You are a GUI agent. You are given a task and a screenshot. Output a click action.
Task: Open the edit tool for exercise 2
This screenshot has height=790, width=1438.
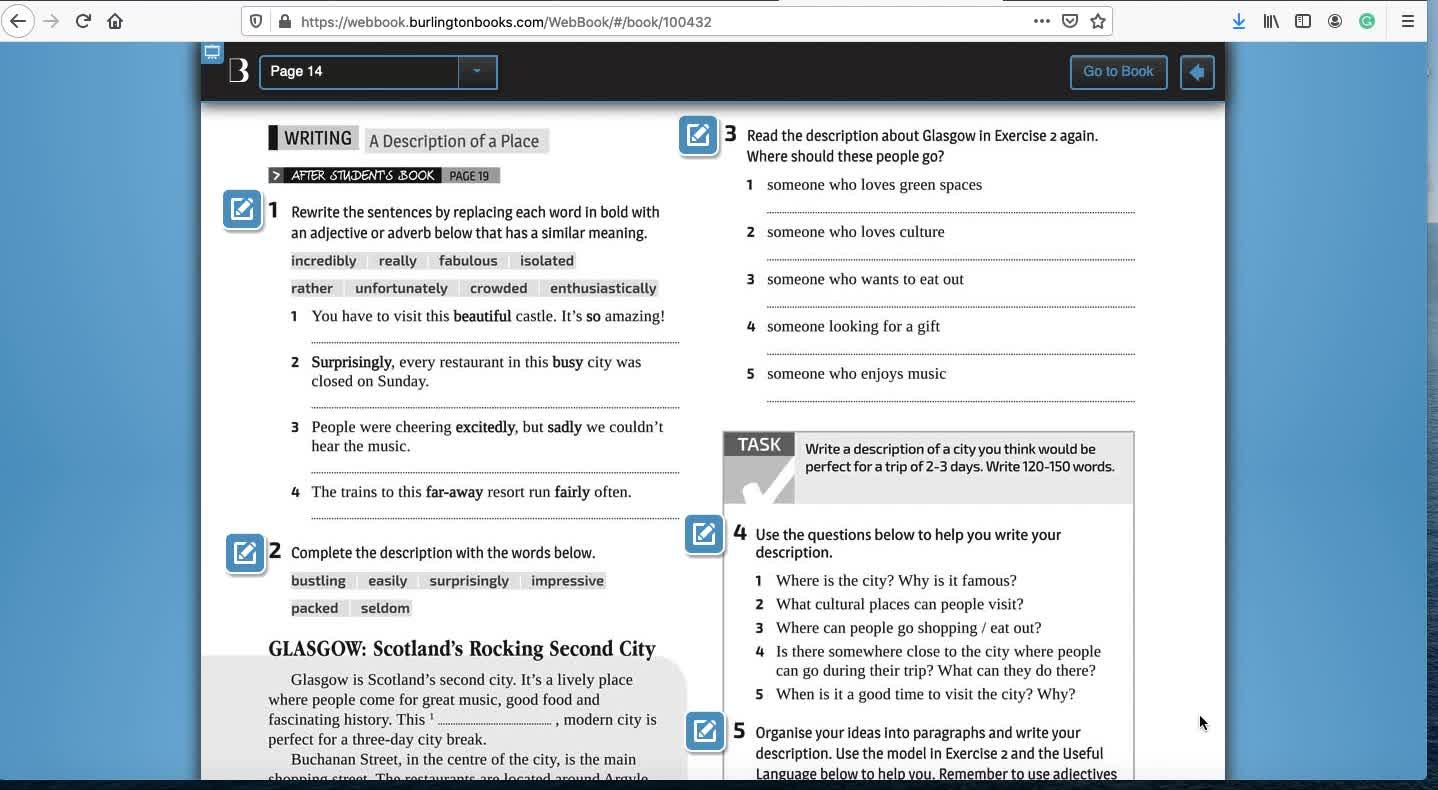(x=245, y=553)
